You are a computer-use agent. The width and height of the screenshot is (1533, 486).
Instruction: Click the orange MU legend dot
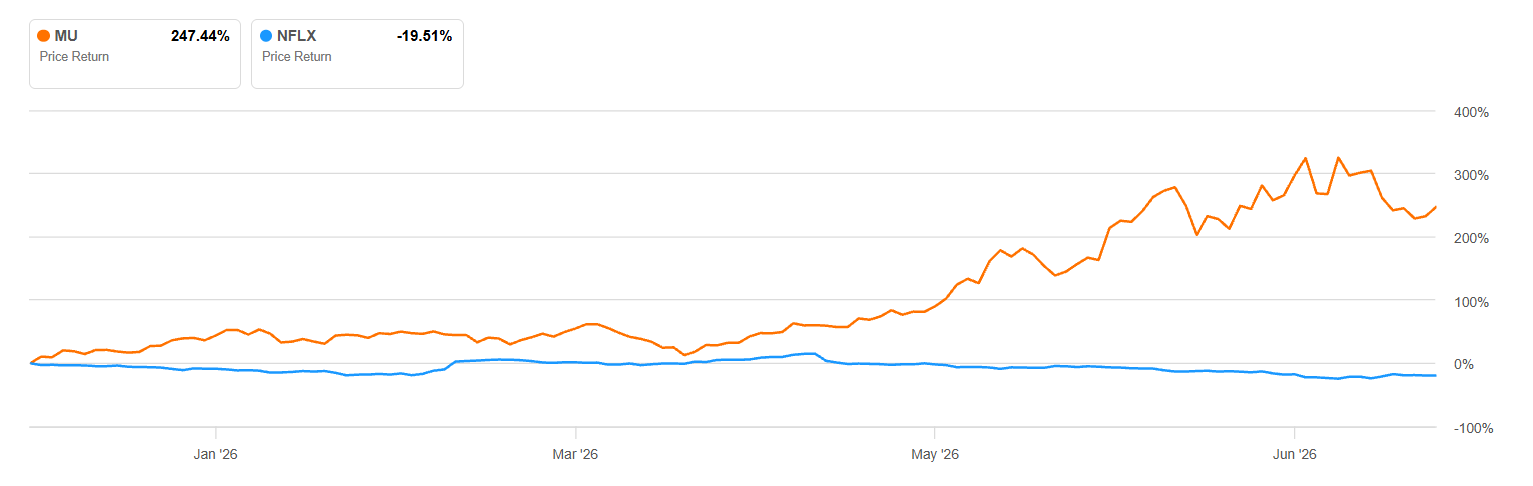point(44,36)
